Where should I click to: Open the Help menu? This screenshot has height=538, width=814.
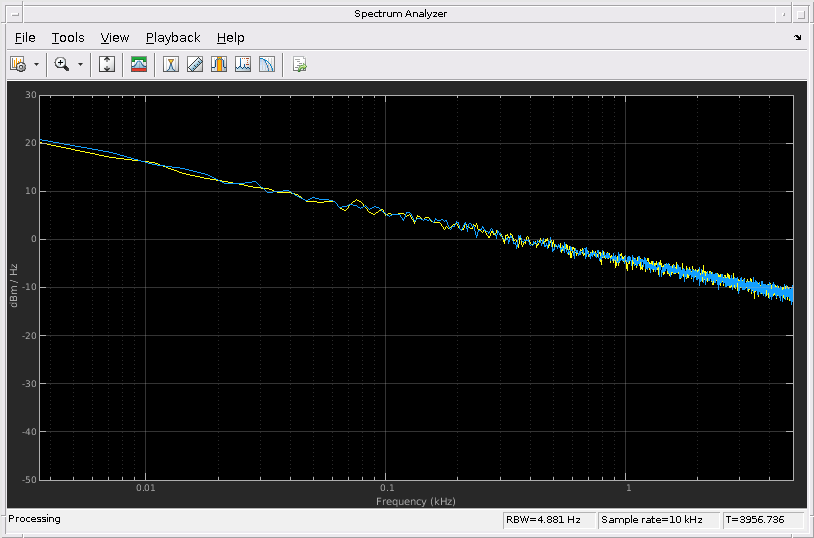(231, 37)
